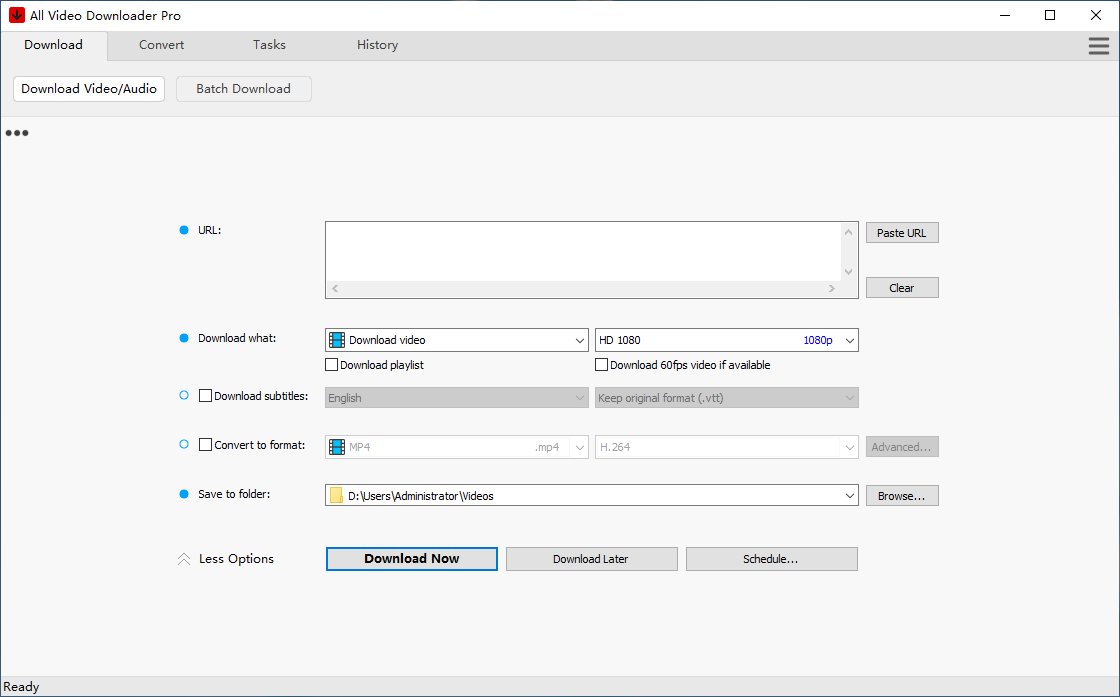The image size is (1120, 697).
Task: Select the Download Video/Audio sub-tab
Action: pos(89,89)
